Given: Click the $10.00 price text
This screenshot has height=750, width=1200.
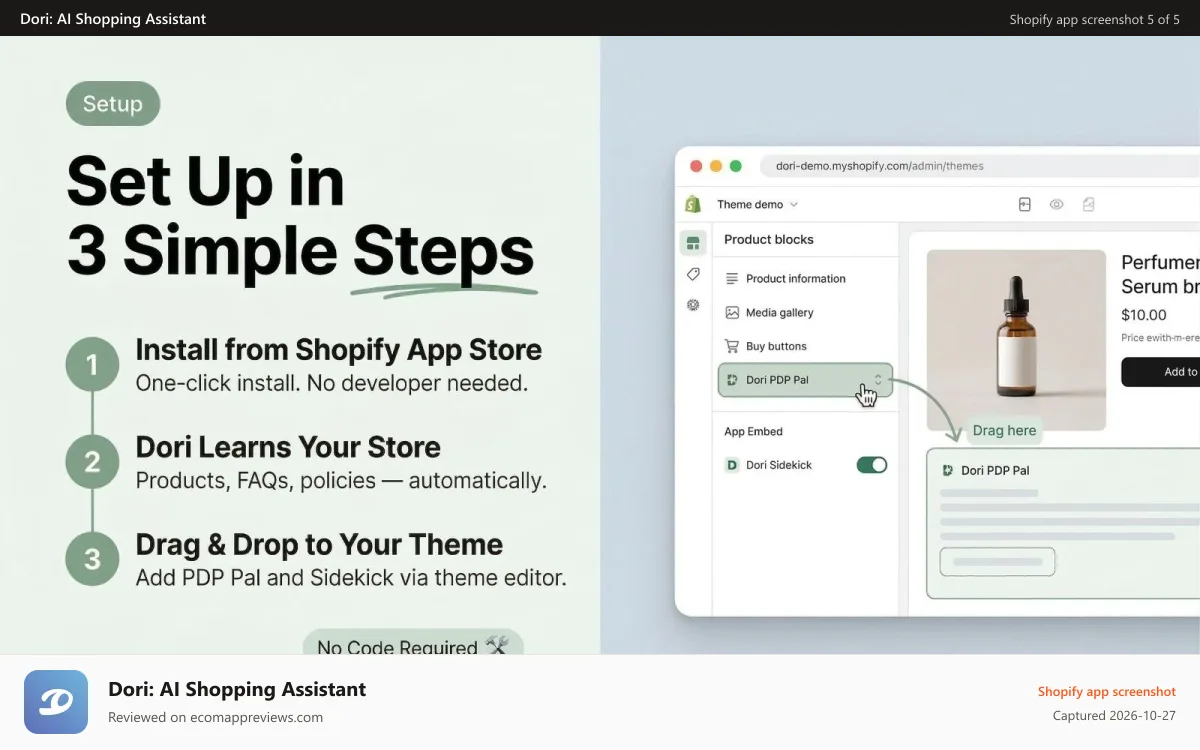Looking at the screenshot, I should pos(1144,315).
